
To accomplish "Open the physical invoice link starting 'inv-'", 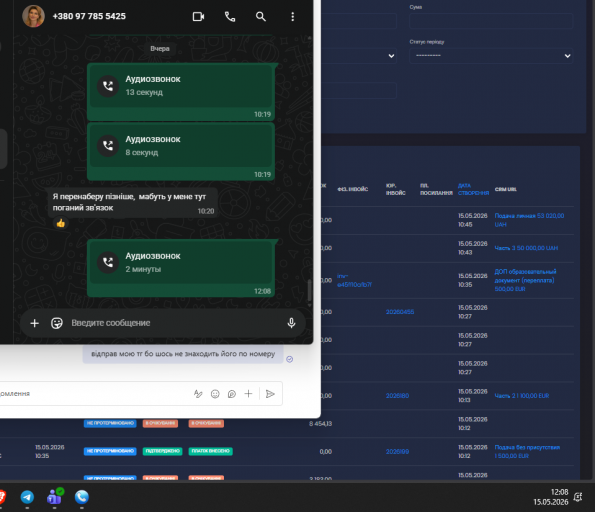I will coord(354,280).
